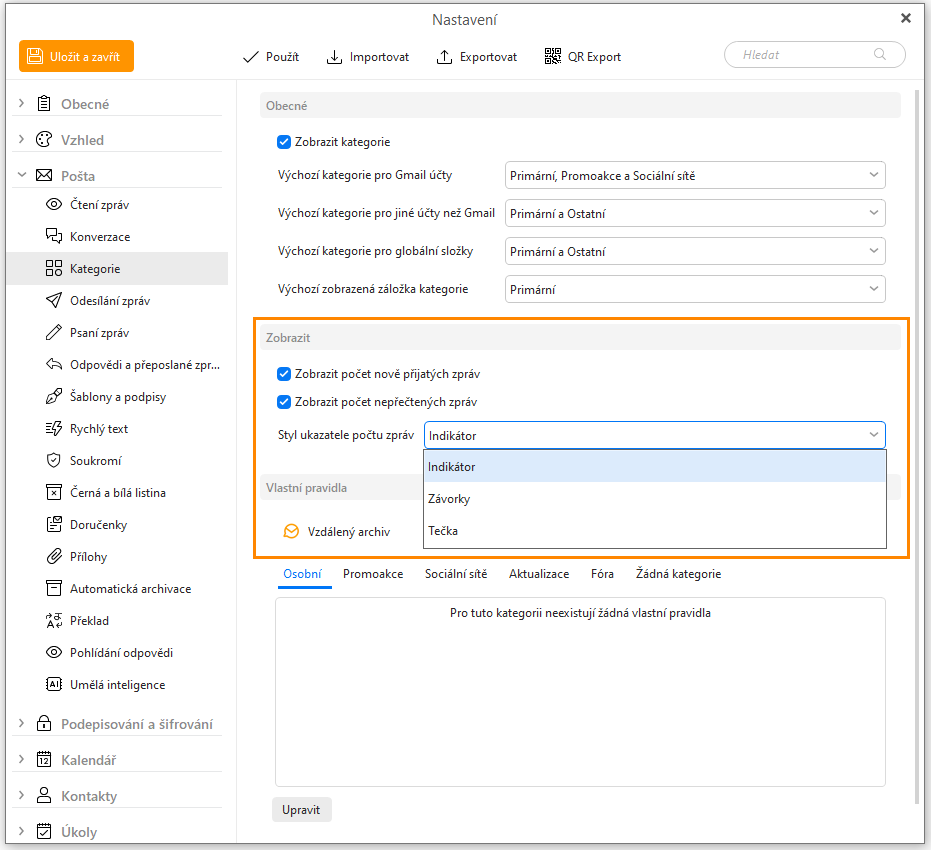Image resolution: width=931 pixels, height=850 pixels.
Task: Uncheck Zobrazit kategorie checkbox
Action: (x=284, y=142)
